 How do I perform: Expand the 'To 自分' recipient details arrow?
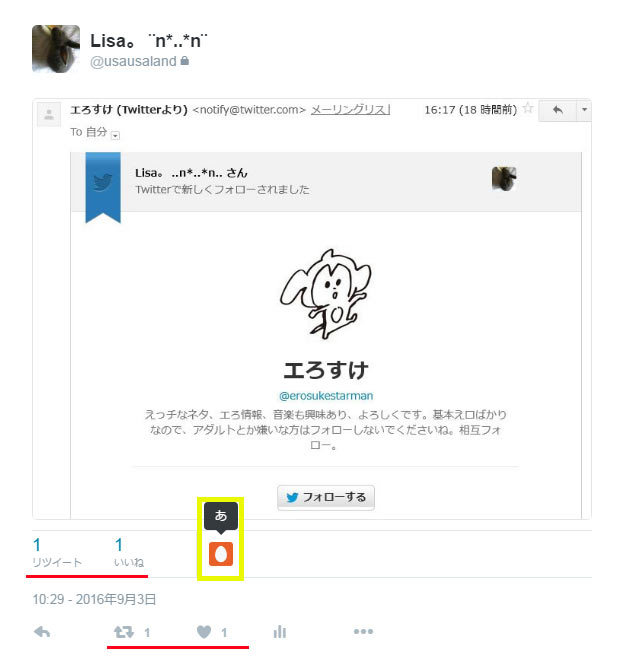115,135
